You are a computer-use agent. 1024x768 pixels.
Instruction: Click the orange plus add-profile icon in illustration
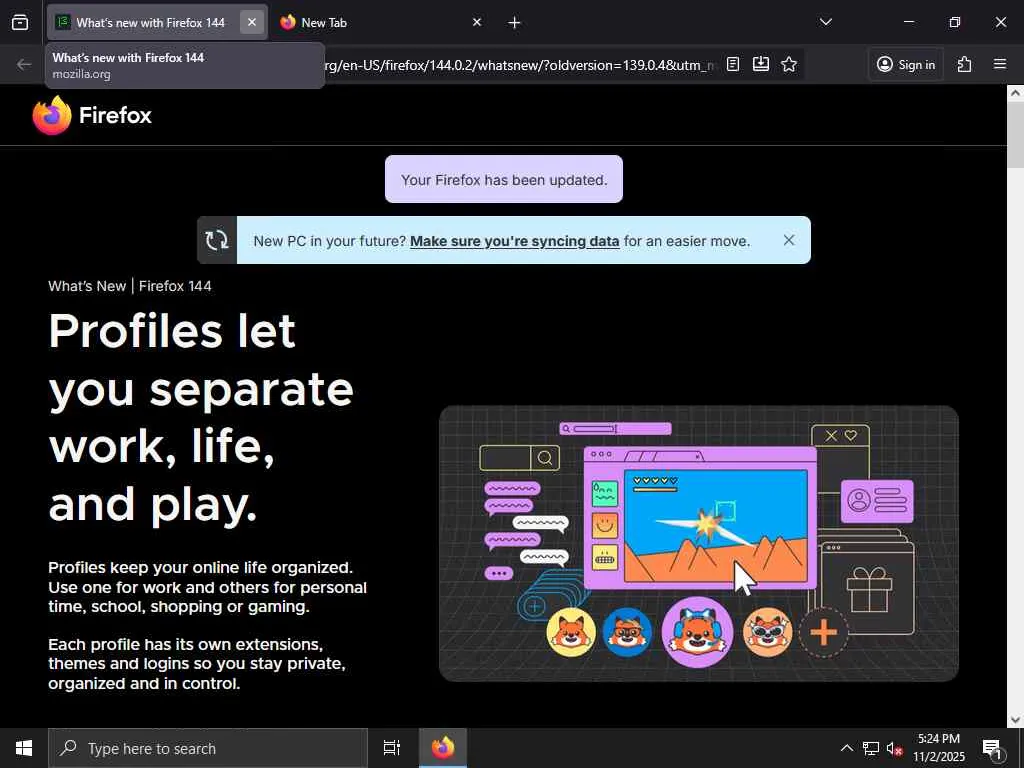pyautogui.click(x=824, y=632)
